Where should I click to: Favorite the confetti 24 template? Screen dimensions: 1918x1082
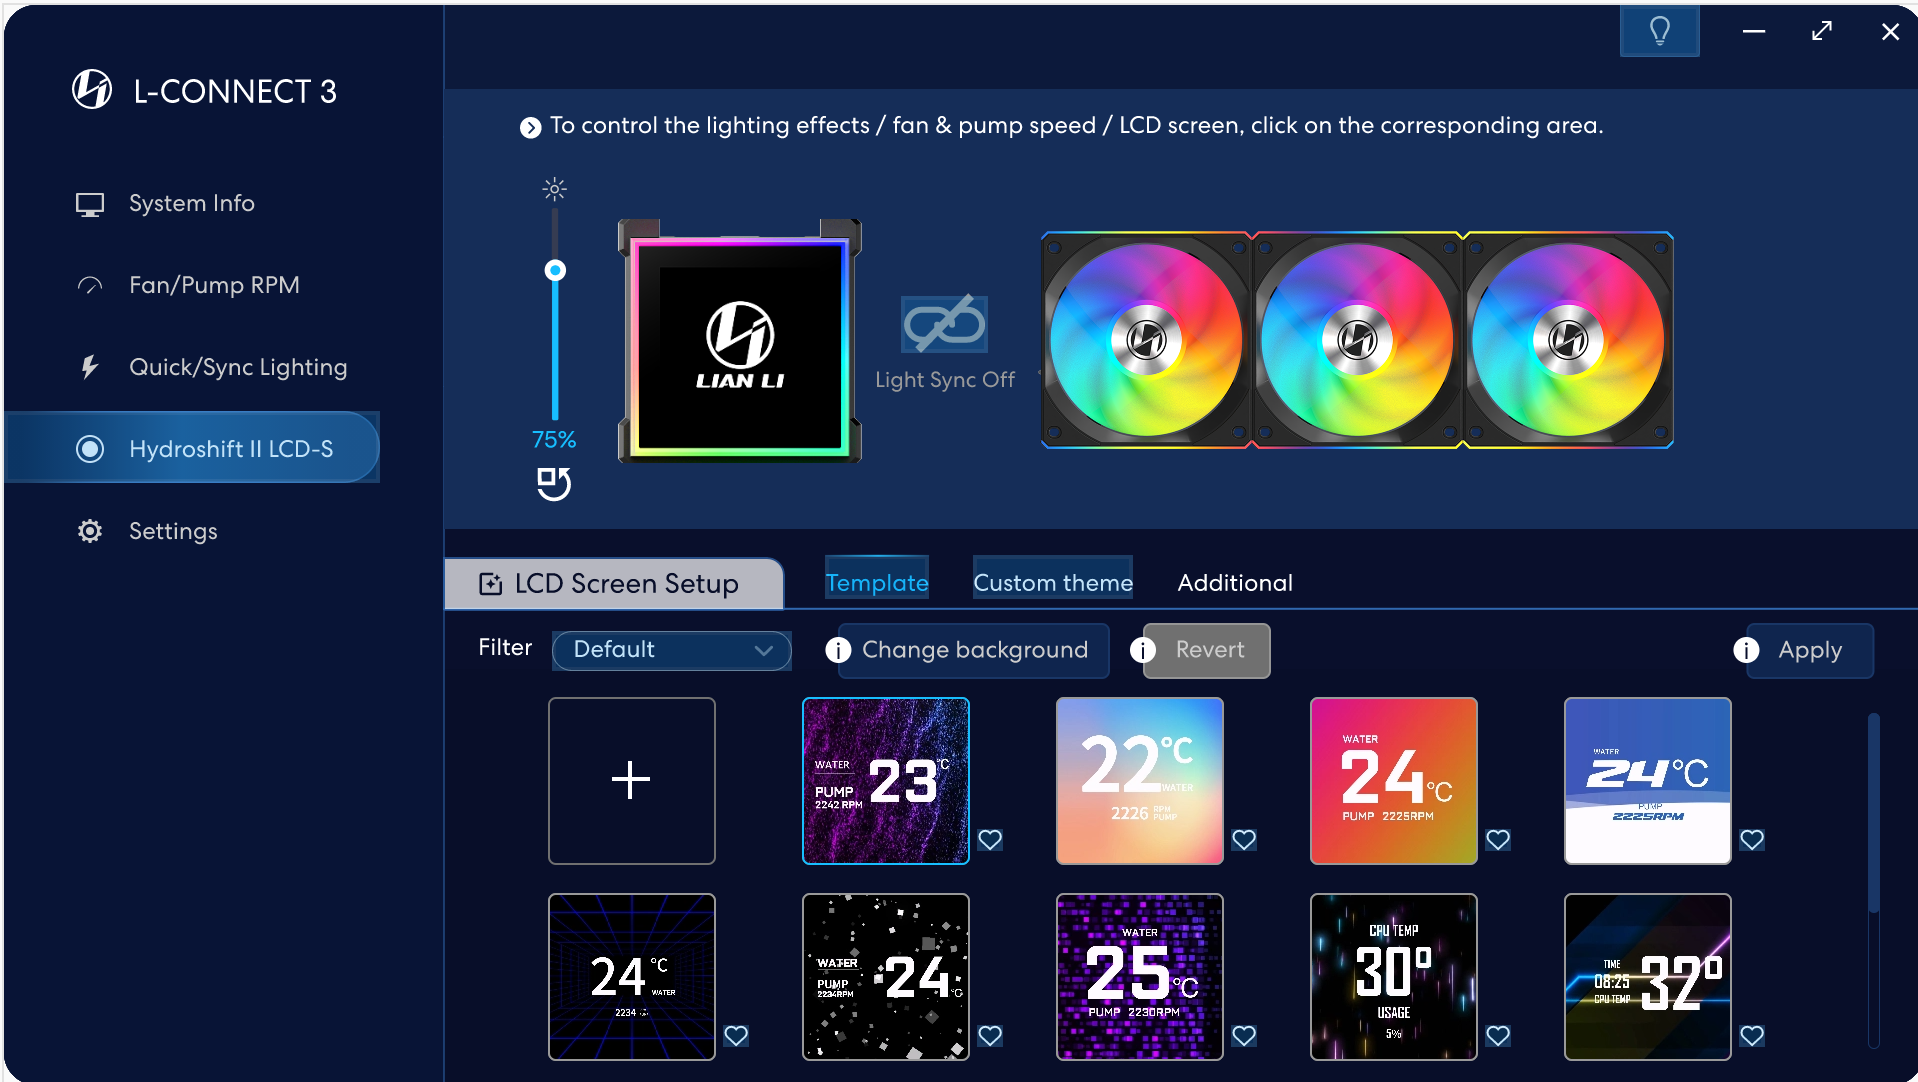tap(990, 1036)
